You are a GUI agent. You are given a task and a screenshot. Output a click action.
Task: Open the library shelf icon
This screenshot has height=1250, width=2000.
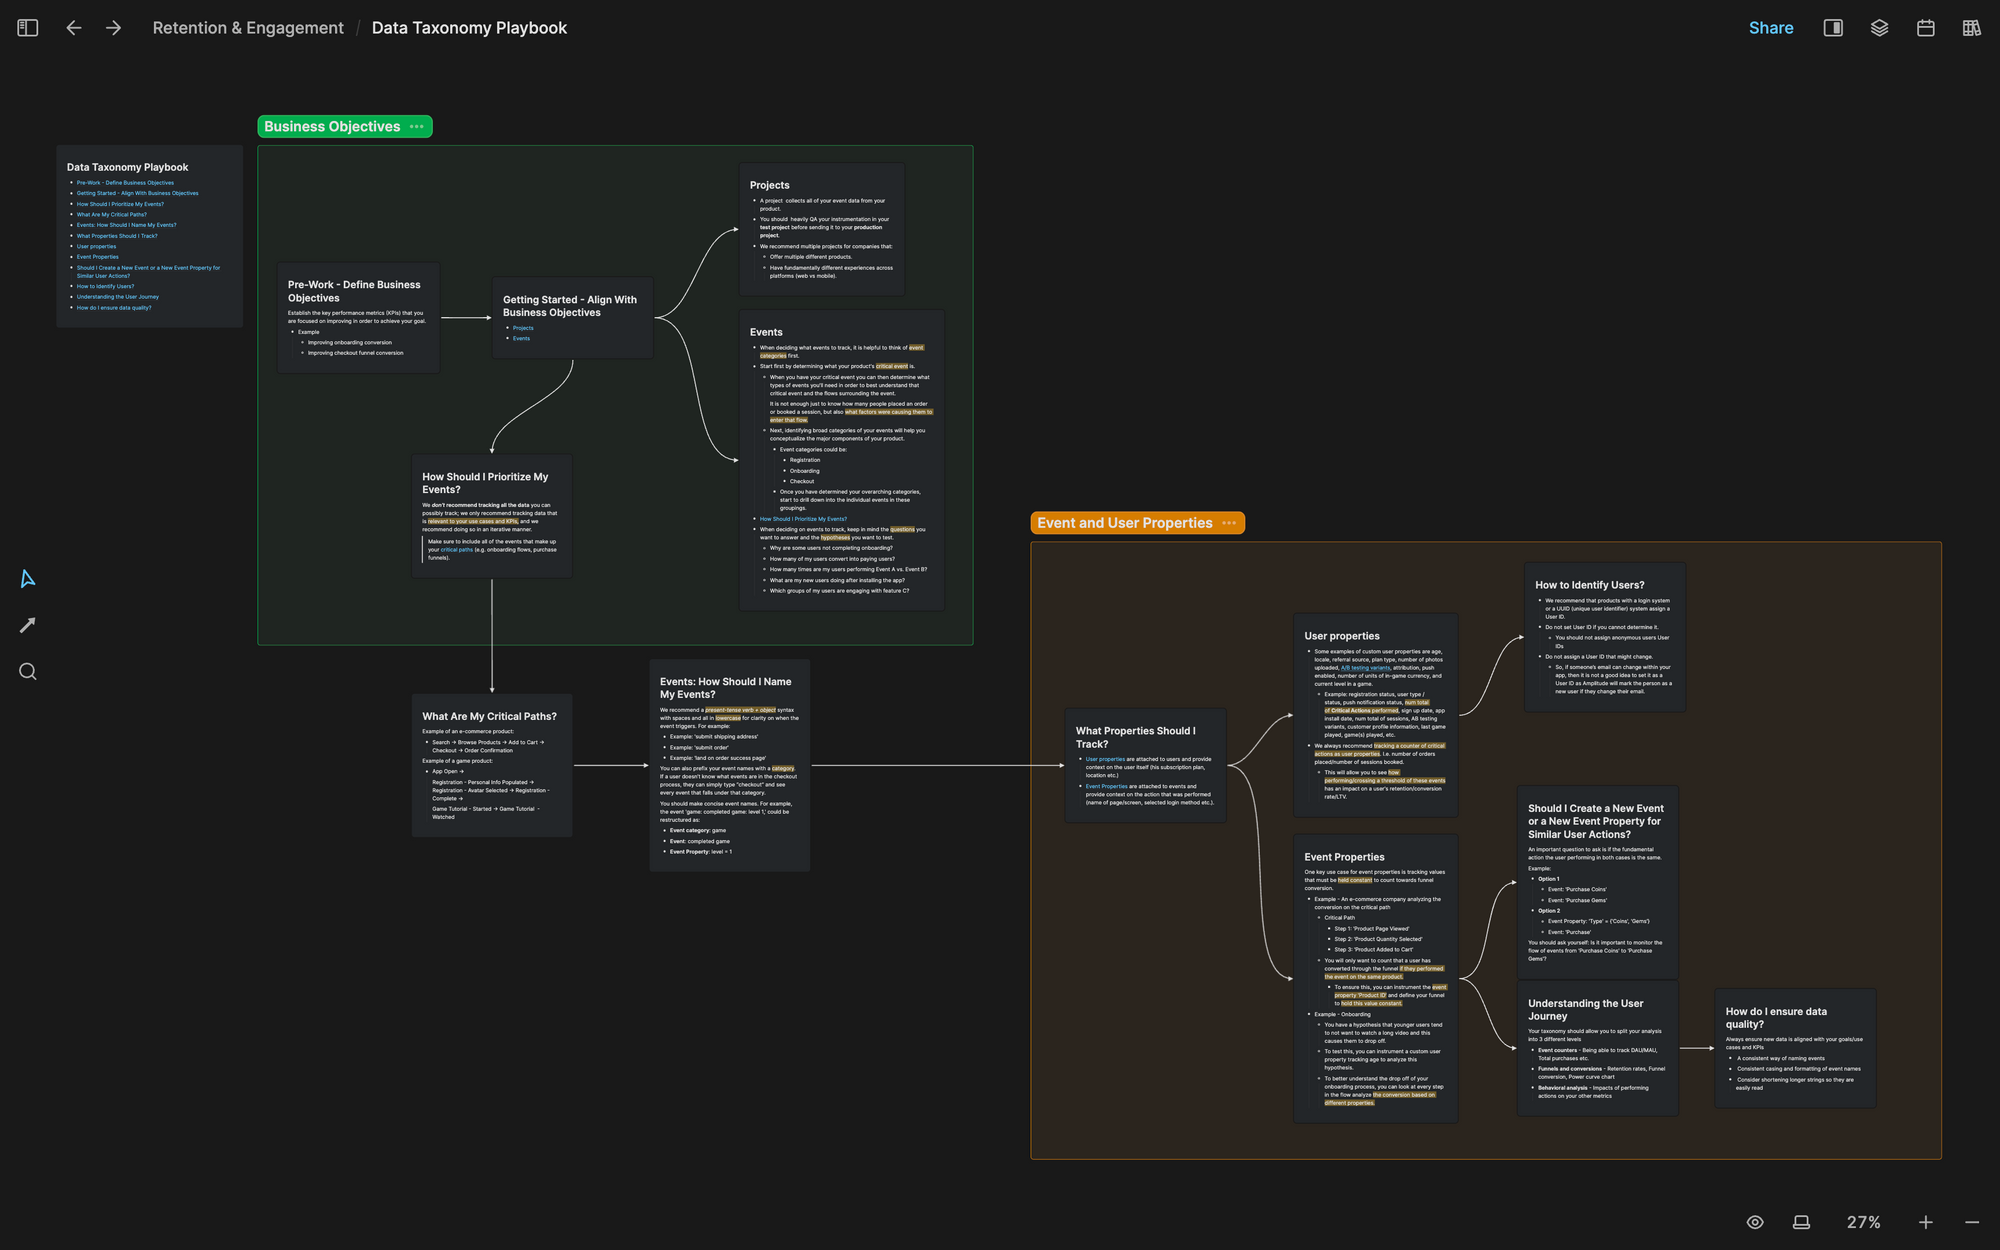[x=1971, y=28]
